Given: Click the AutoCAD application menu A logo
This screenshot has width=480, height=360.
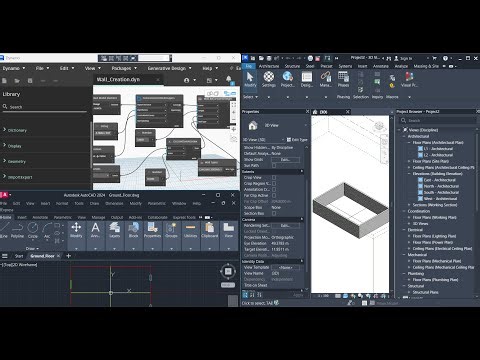Looking at the screenshot, I should tap(5, 195).
